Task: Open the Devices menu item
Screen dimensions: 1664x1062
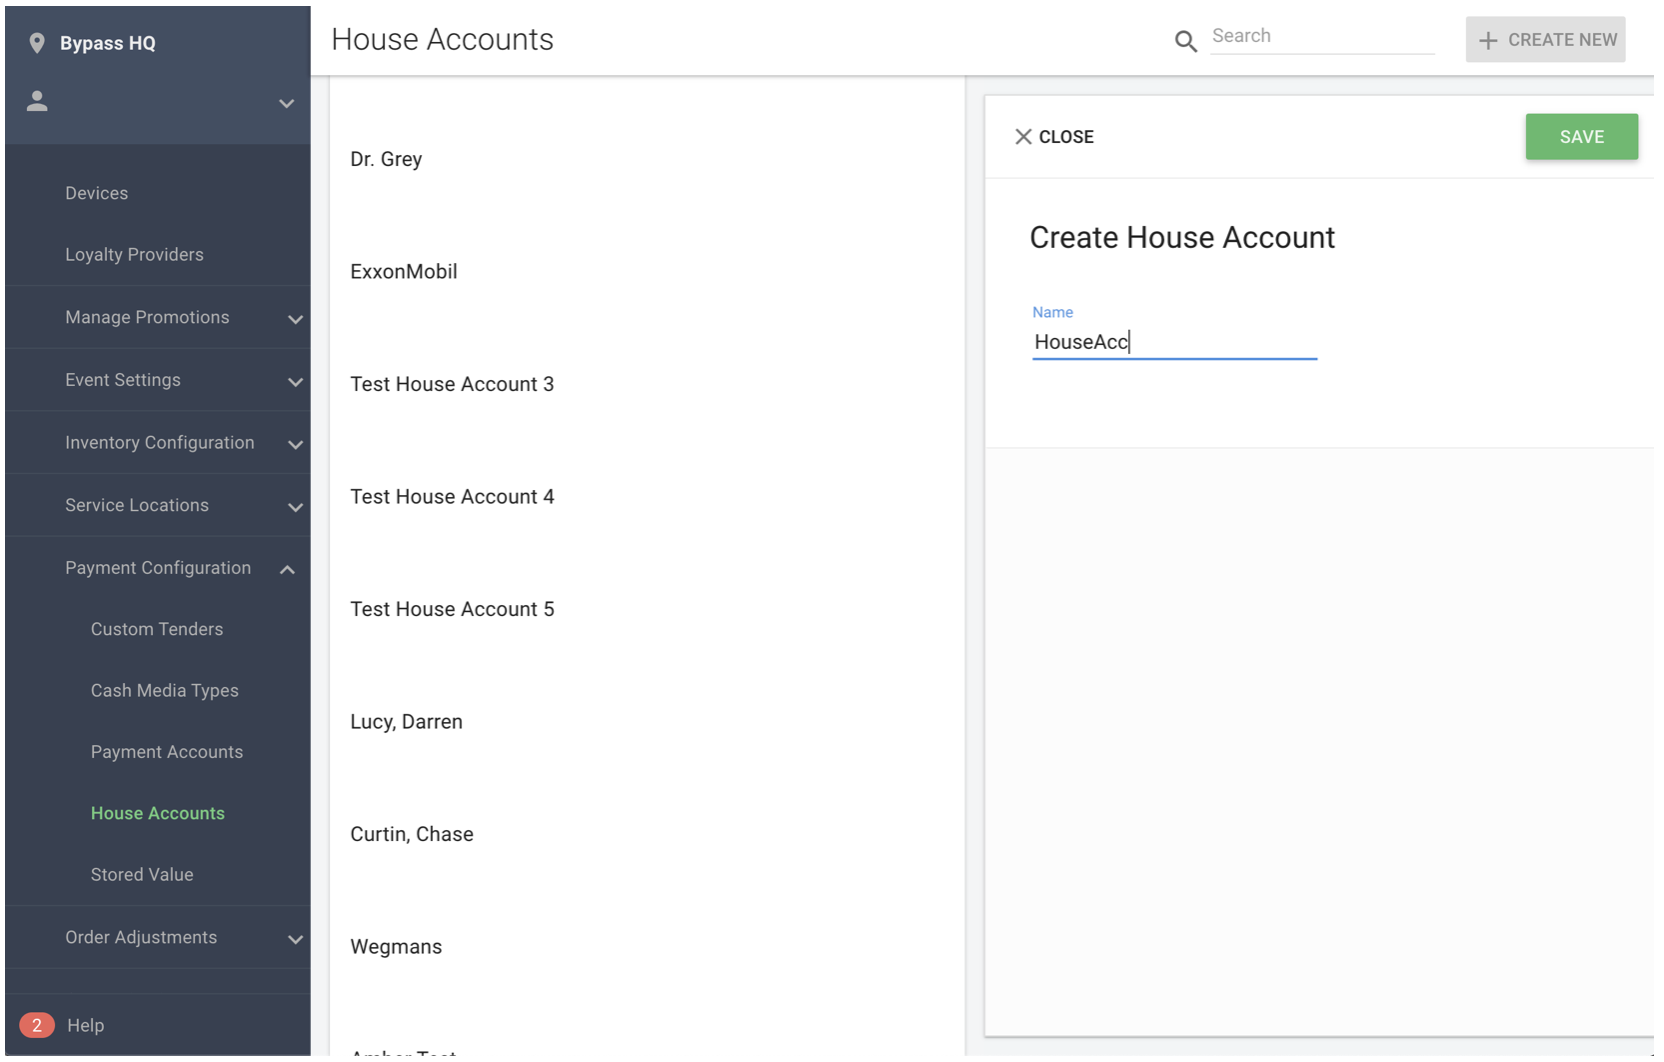Action: 96,192
